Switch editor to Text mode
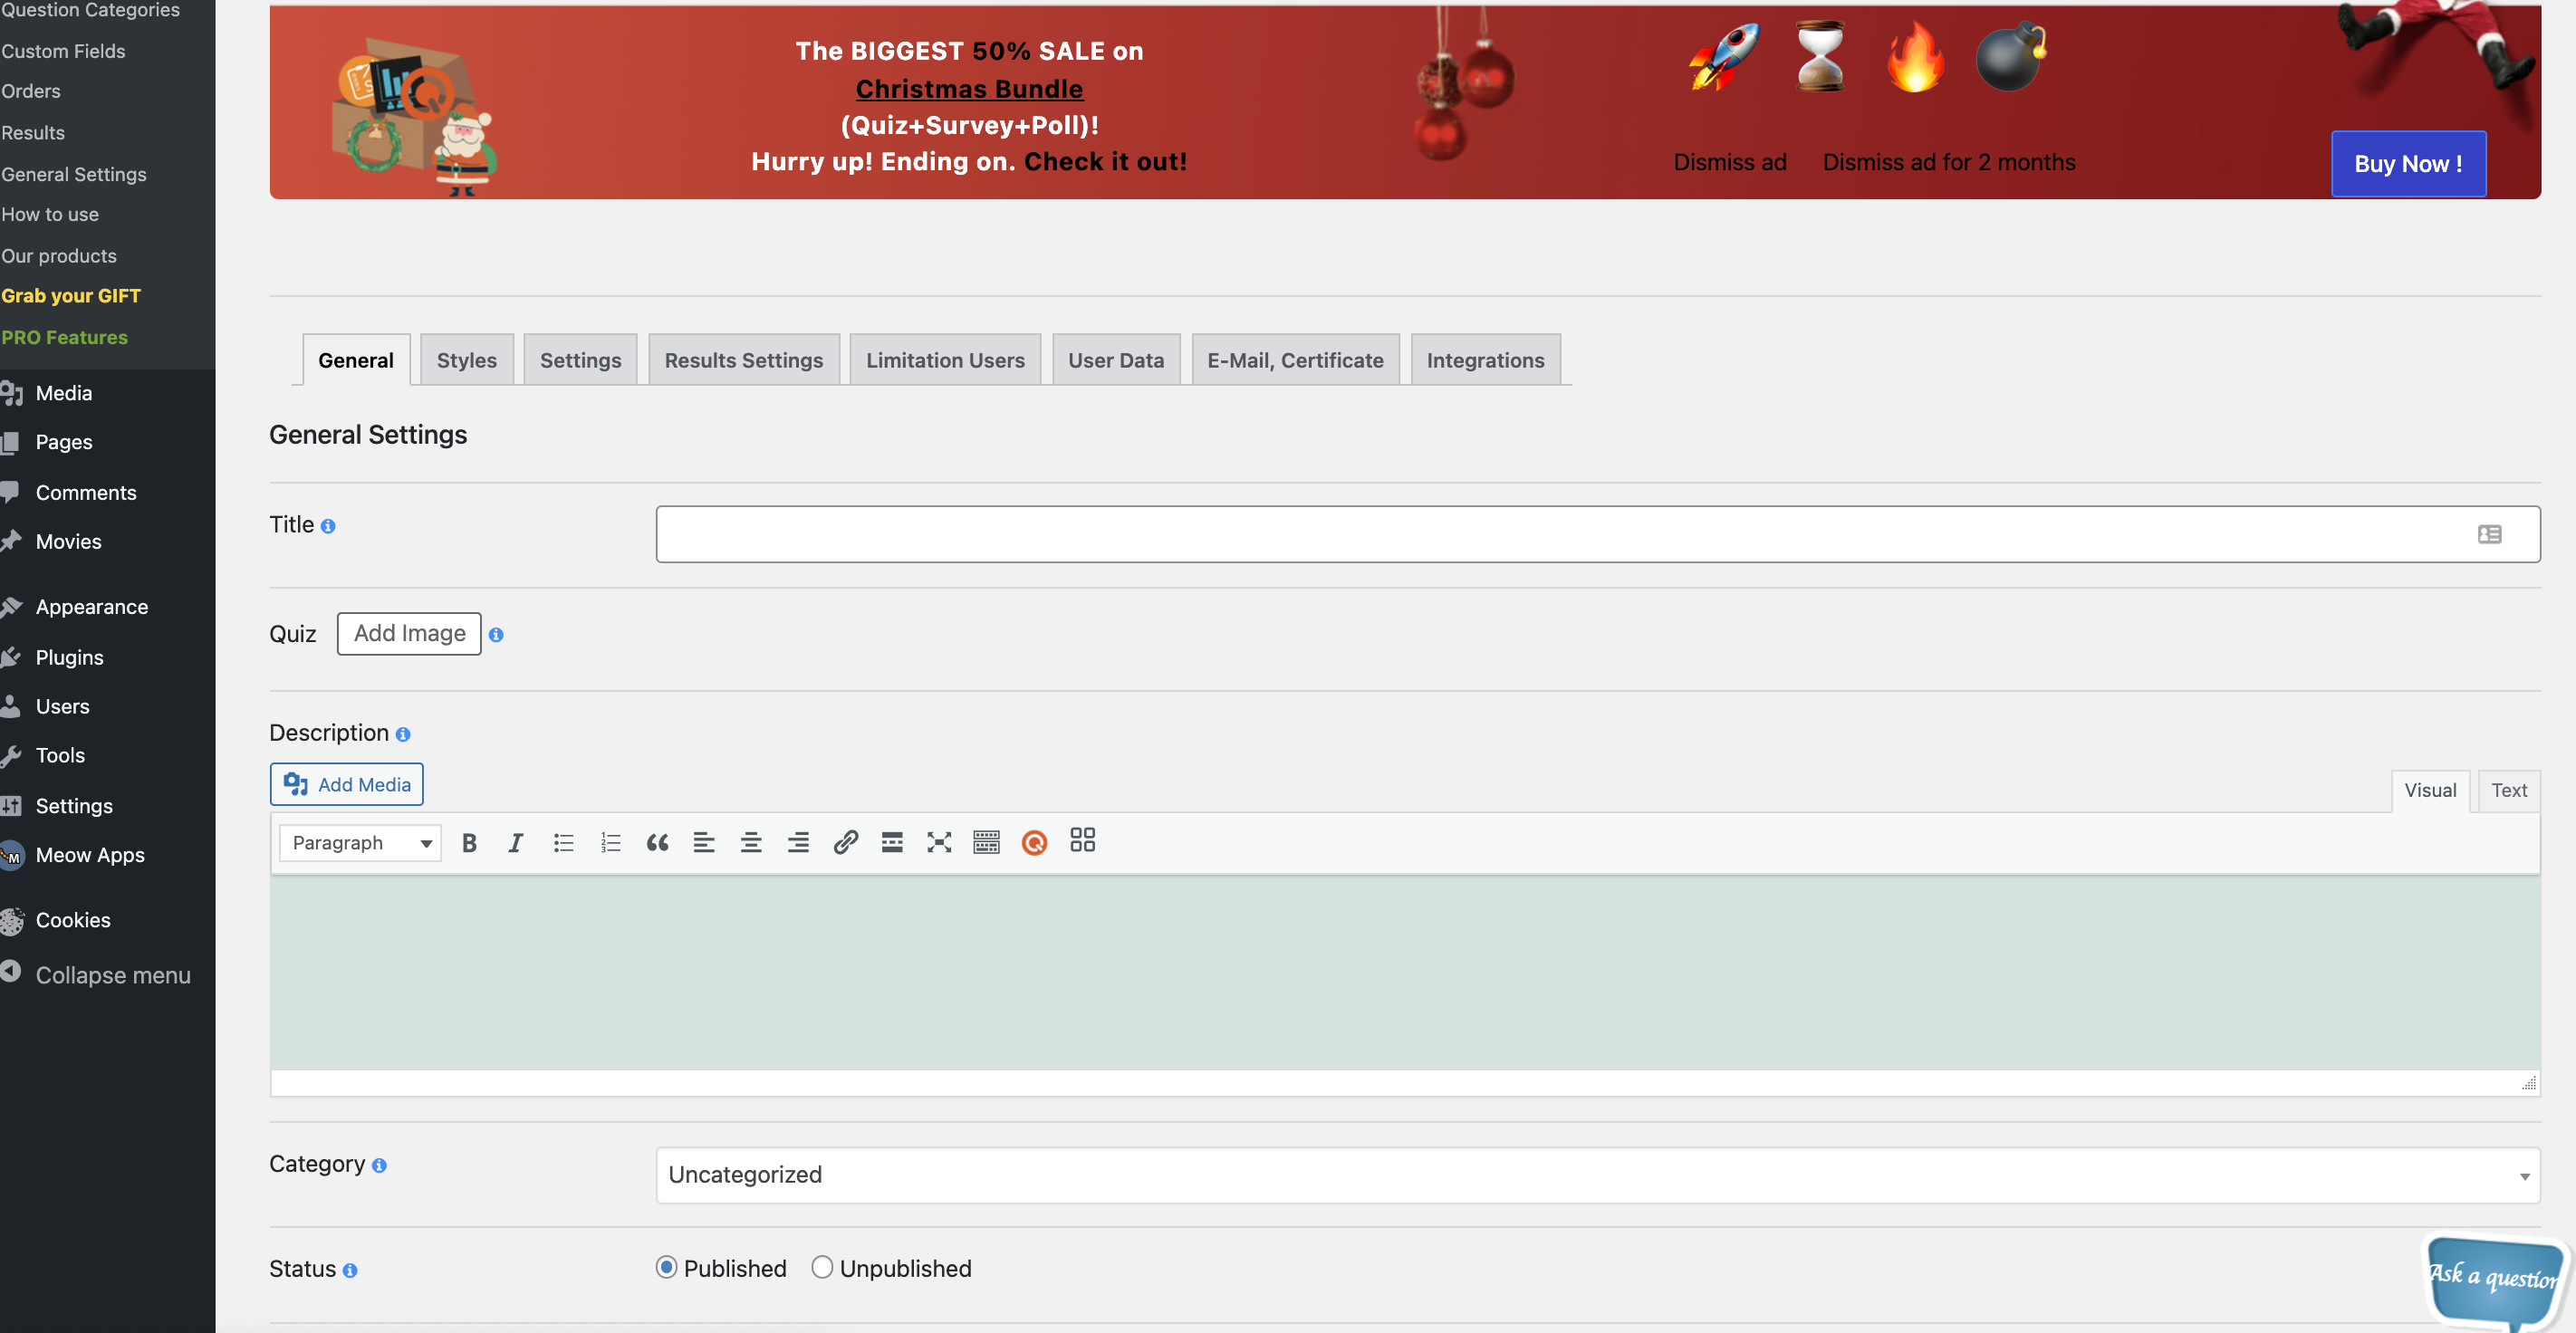Screen dimensions: 2576x1333 click(2508, 790)
